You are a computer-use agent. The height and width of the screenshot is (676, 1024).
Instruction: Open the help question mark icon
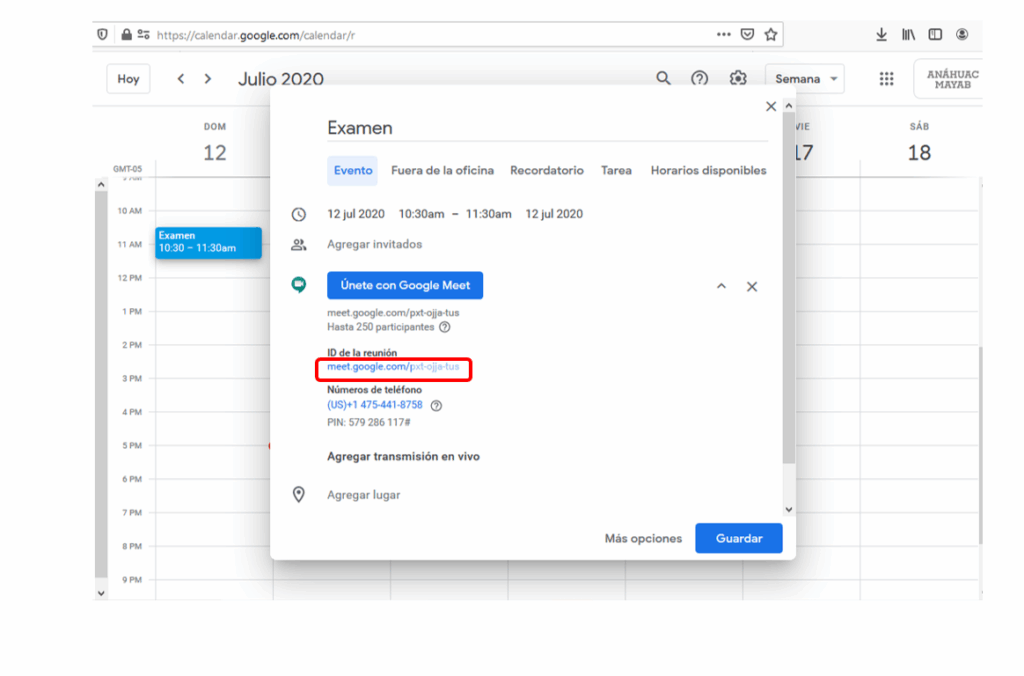[700, 78]
